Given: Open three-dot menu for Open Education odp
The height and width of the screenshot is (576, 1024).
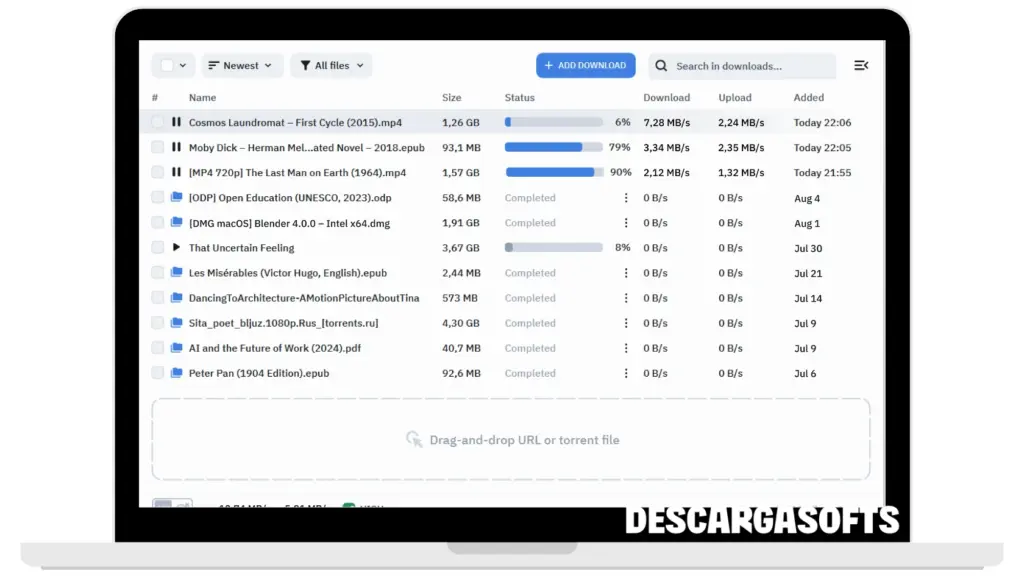Looking at the screenshot, I should tap(626, 198).
